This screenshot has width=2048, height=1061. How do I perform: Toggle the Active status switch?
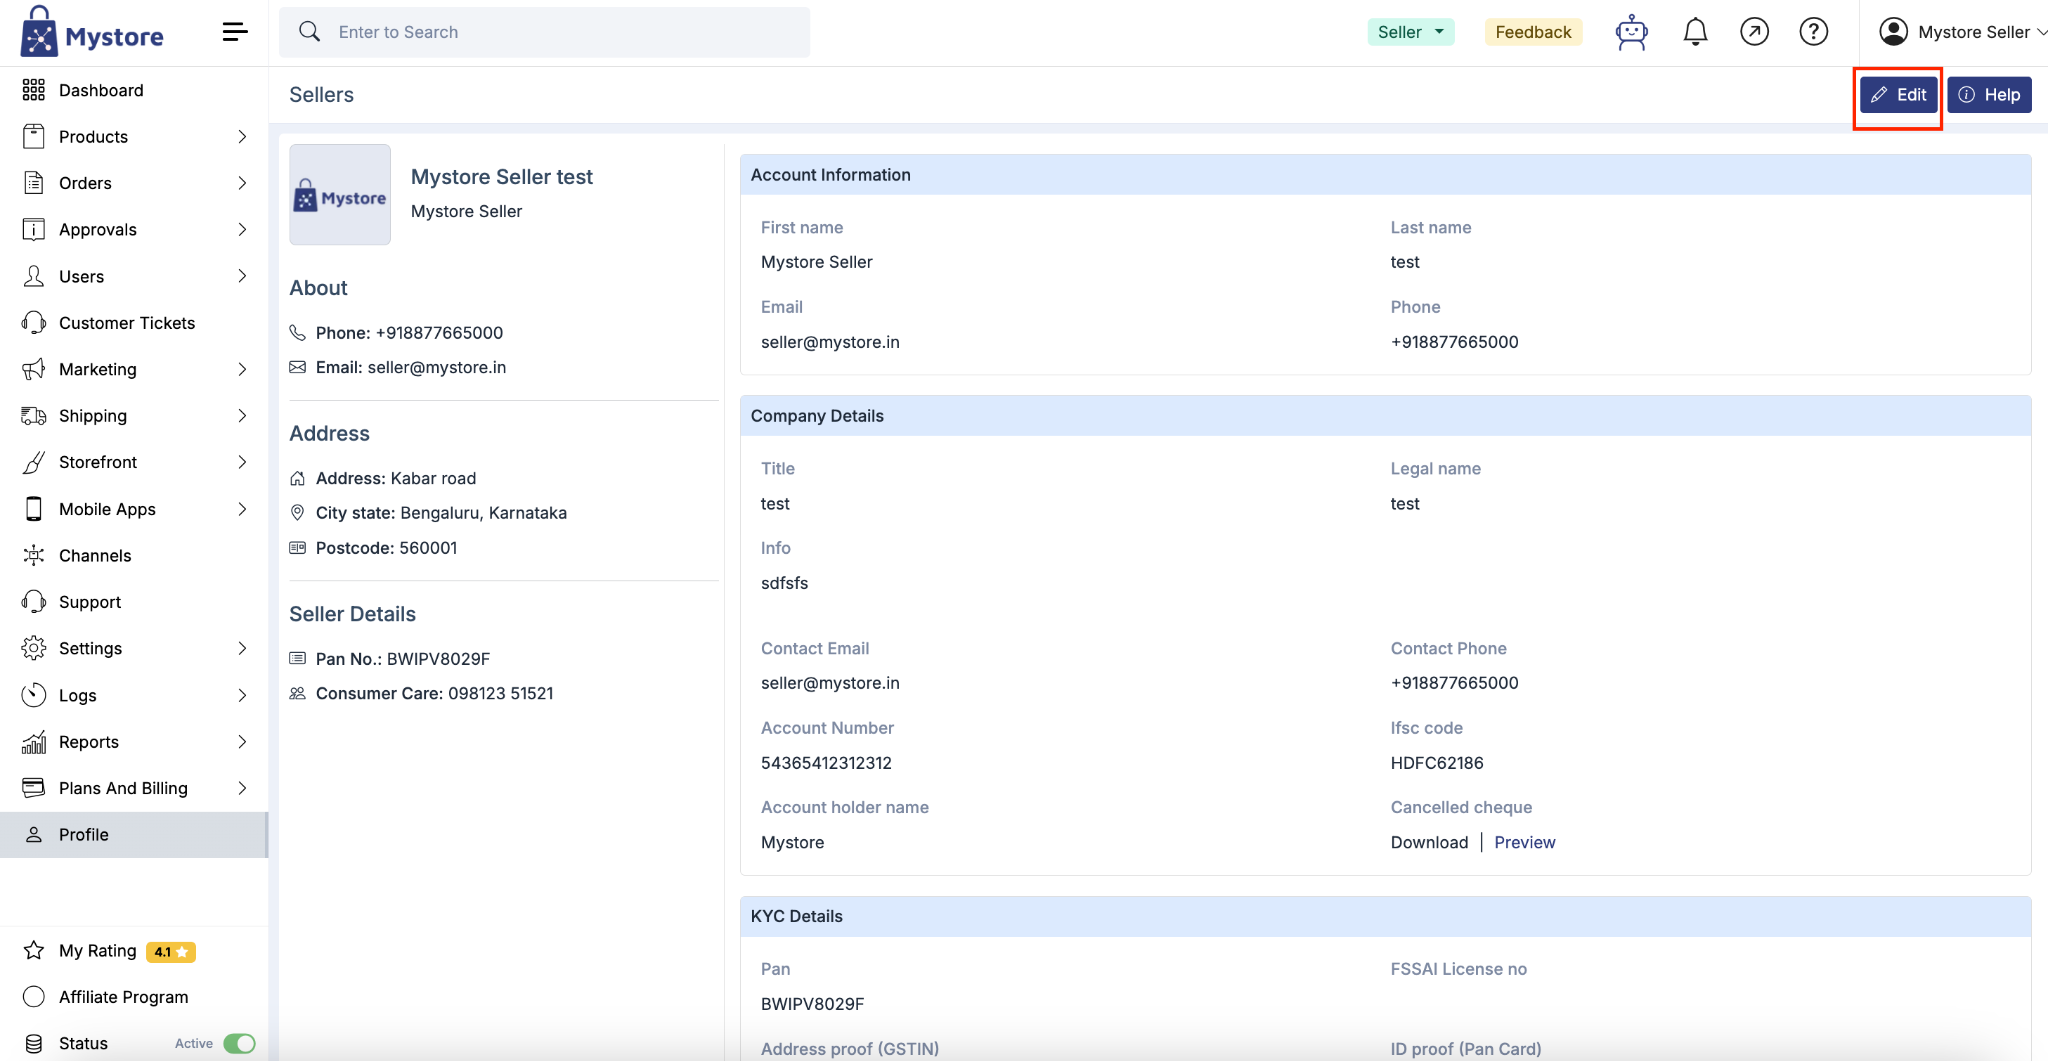[x=240, y=1044]
